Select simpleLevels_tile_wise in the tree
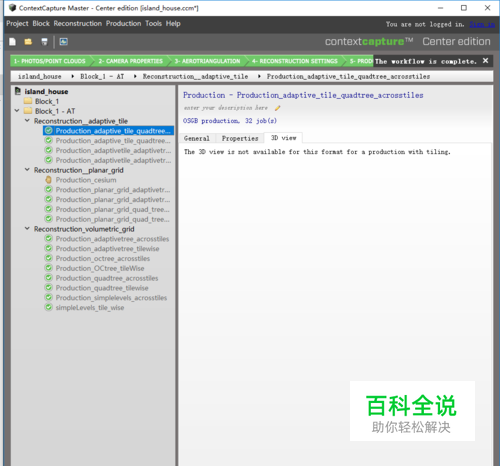 pyautogui.click(x=90, y=307)
